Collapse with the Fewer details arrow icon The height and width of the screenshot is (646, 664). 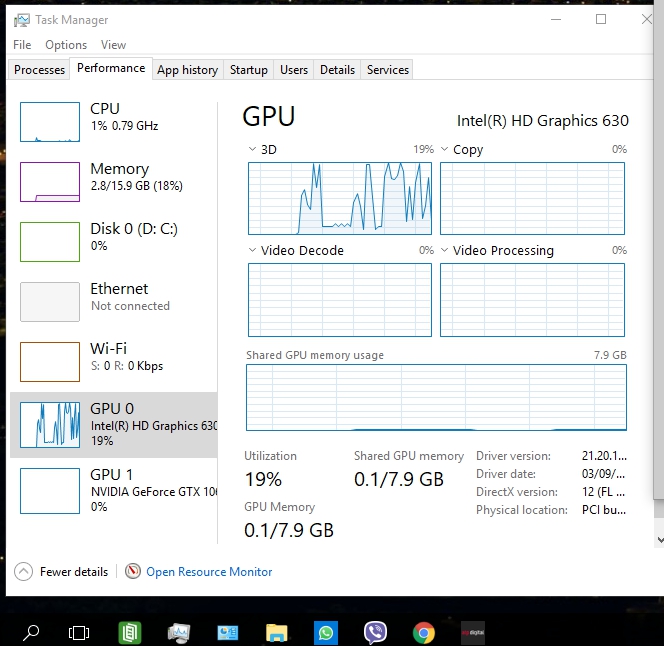tap(23, 571)
